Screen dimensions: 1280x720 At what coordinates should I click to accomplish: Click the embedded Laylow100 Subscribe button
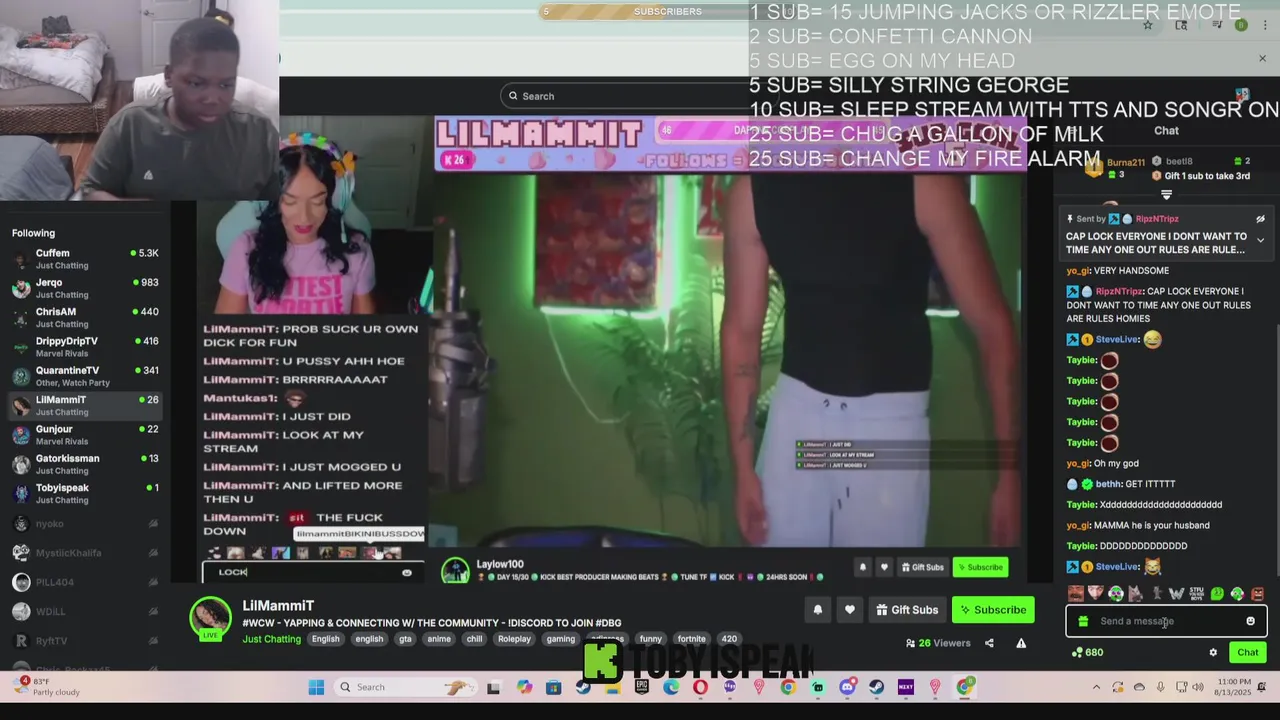point(979,567)
